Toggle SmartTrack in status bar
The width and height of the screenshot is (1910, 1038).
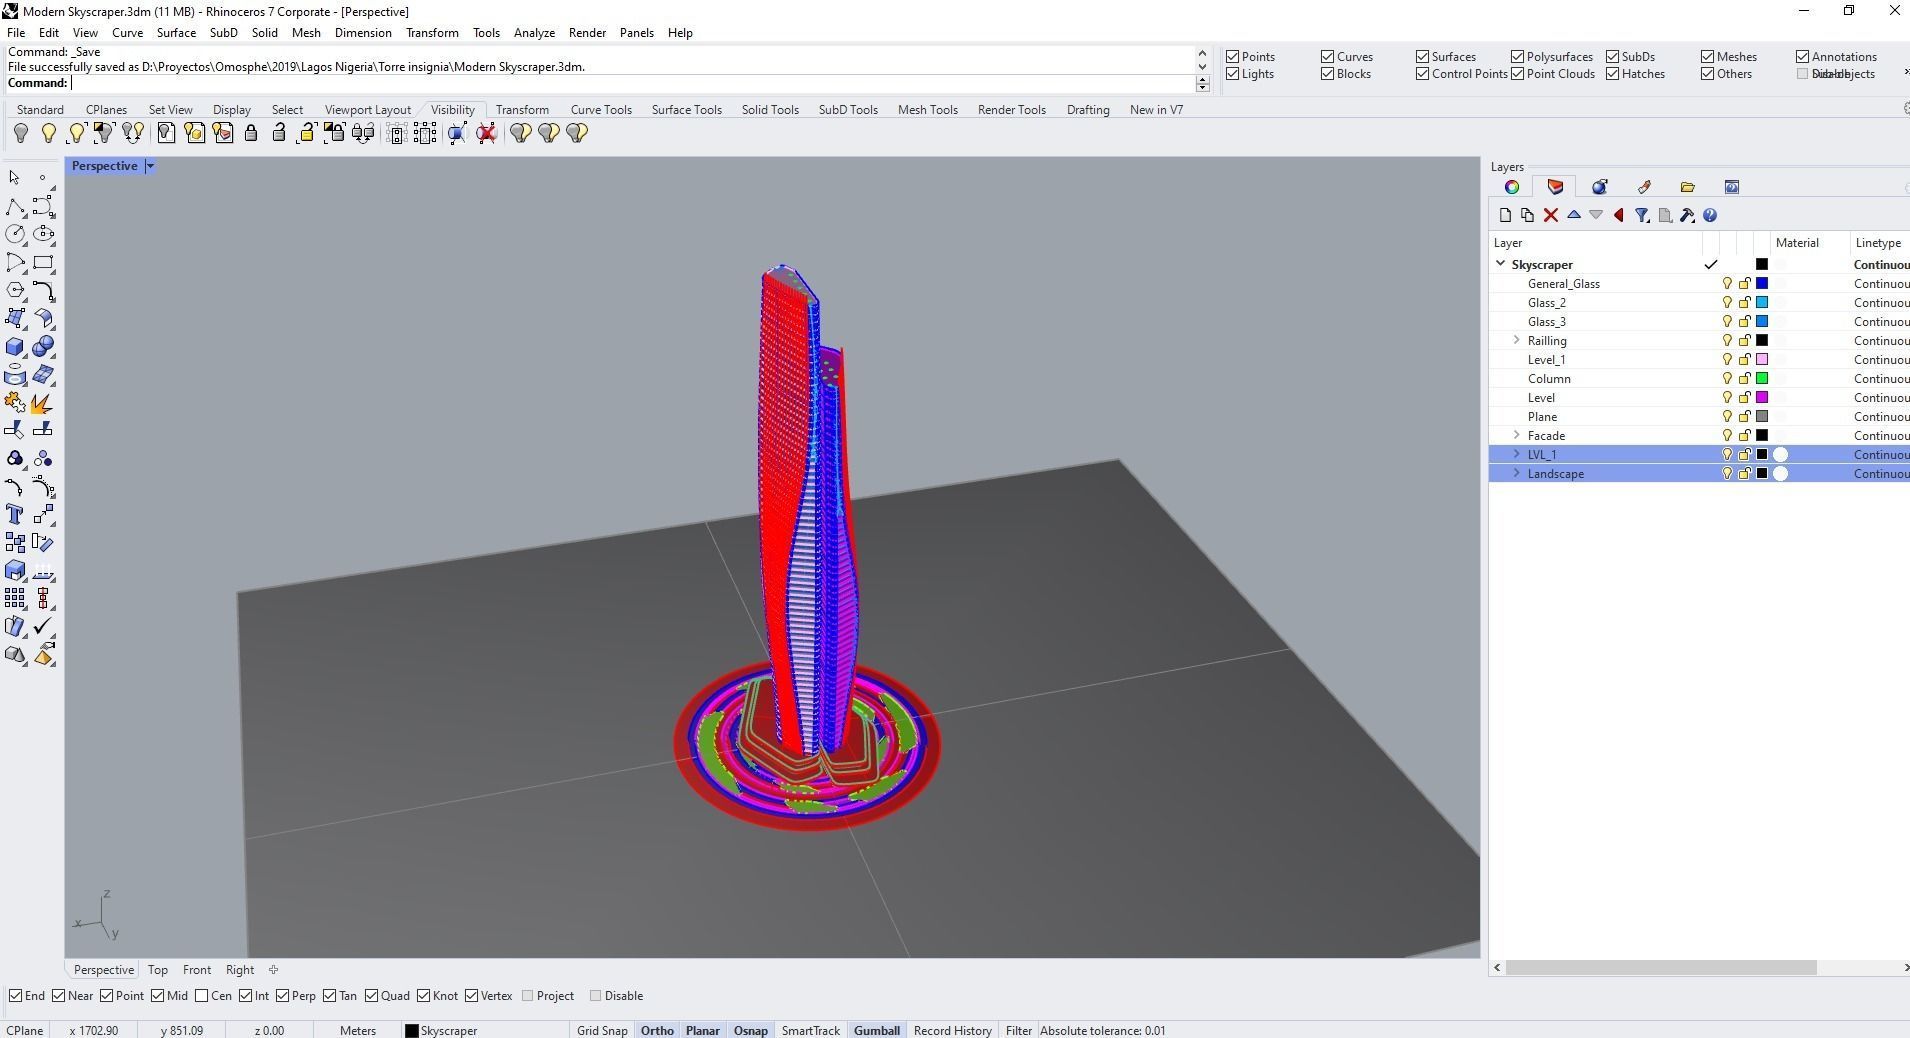[810, 1031]
